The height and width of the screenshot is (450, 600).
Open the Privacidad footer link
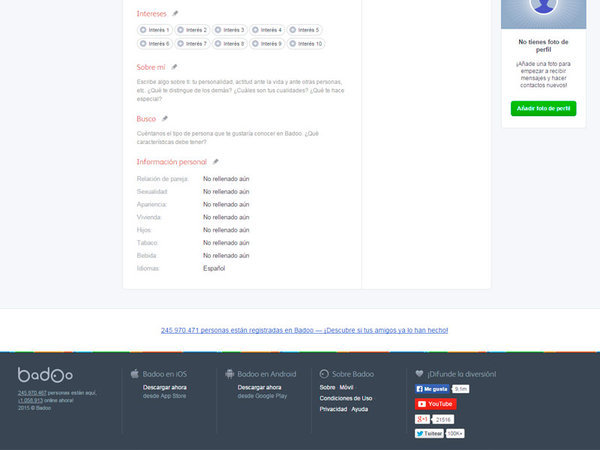pos(333,409)
